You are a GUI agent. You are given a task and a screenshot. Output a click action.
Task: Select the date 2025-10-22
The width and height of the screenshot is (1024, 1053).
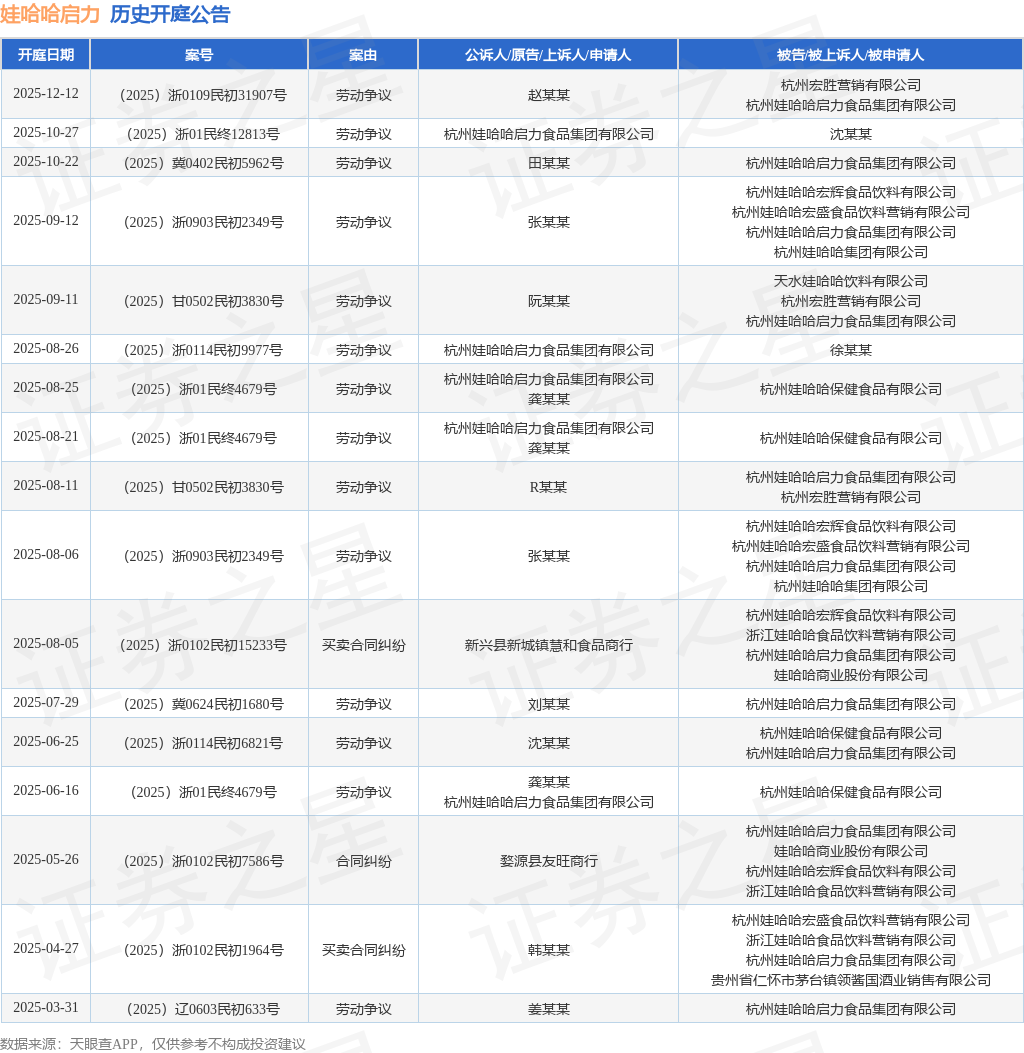click(x=46, y=162)
